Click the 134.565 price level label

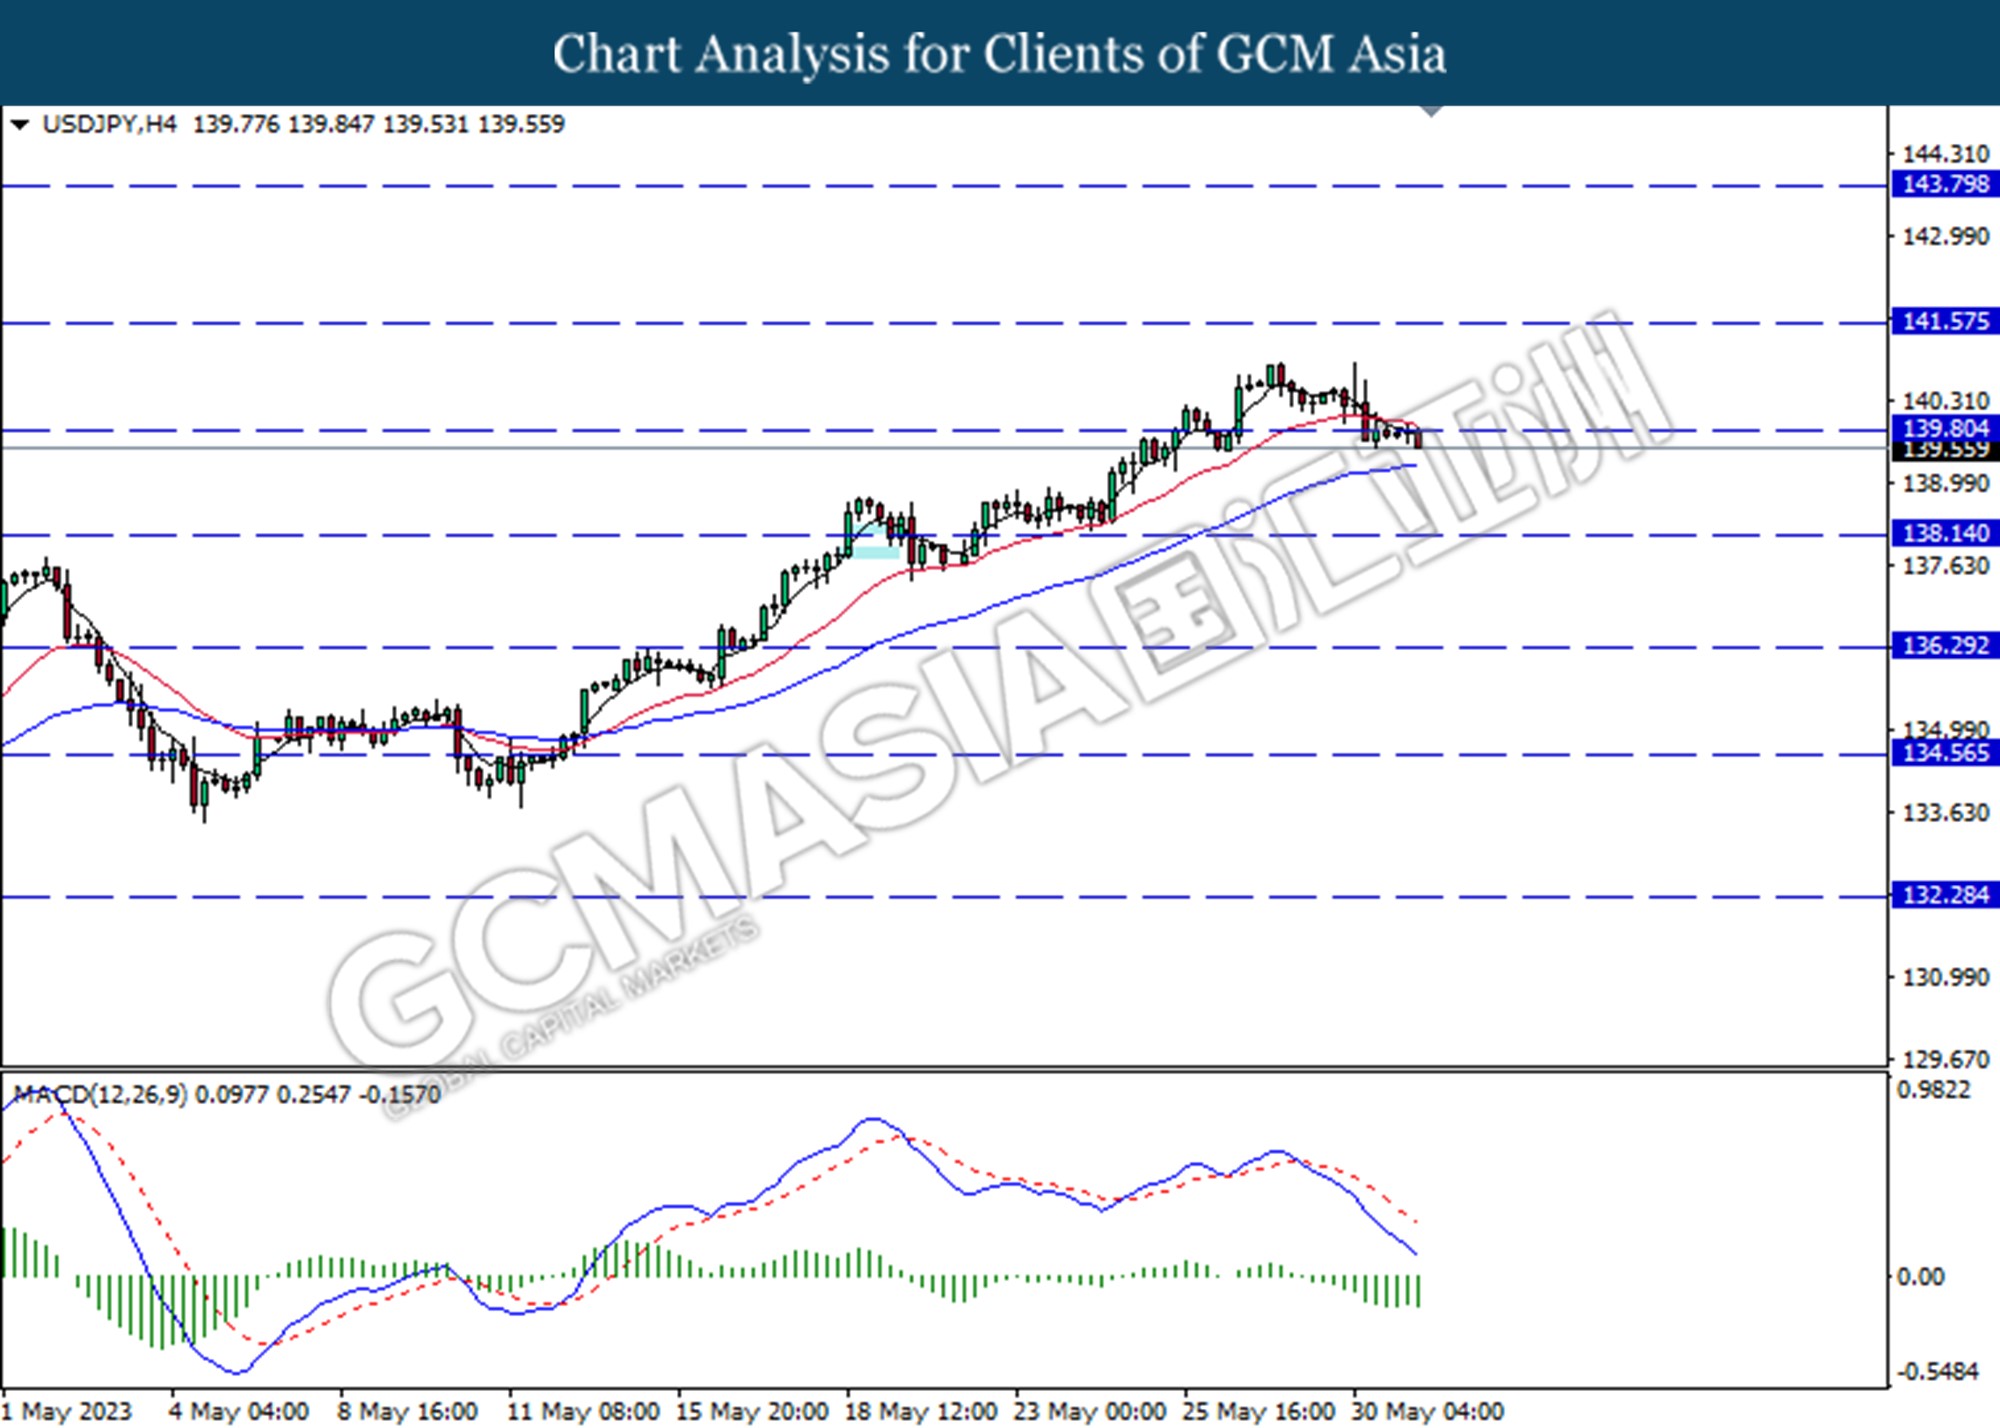click(x=1945, y=752)
